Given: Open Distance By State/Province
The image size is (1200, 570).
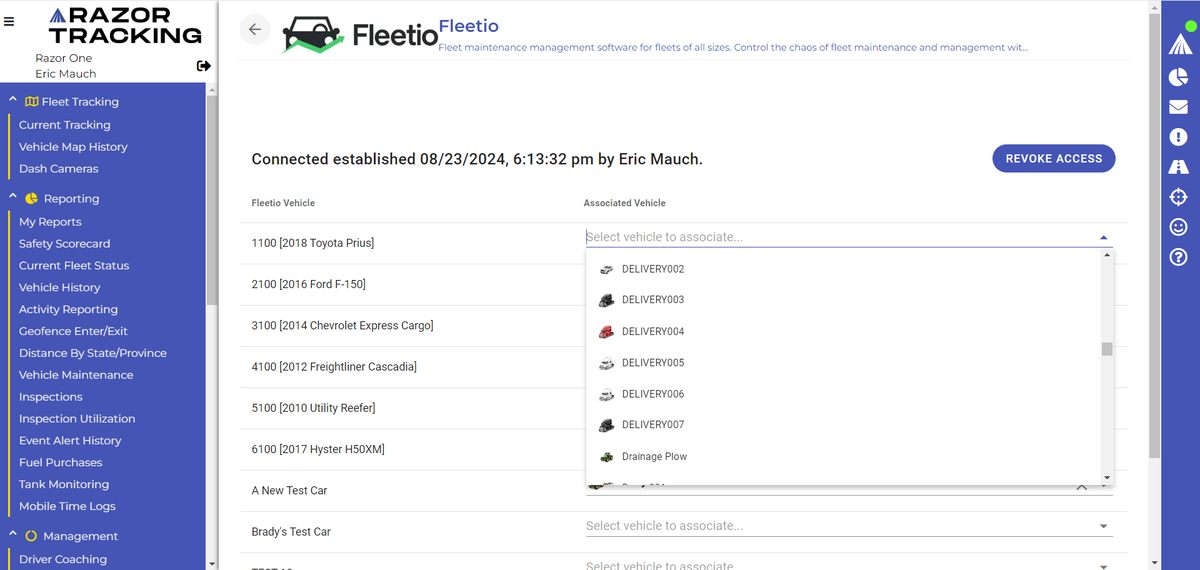Looking at the screenshot, I should (93, 353).
